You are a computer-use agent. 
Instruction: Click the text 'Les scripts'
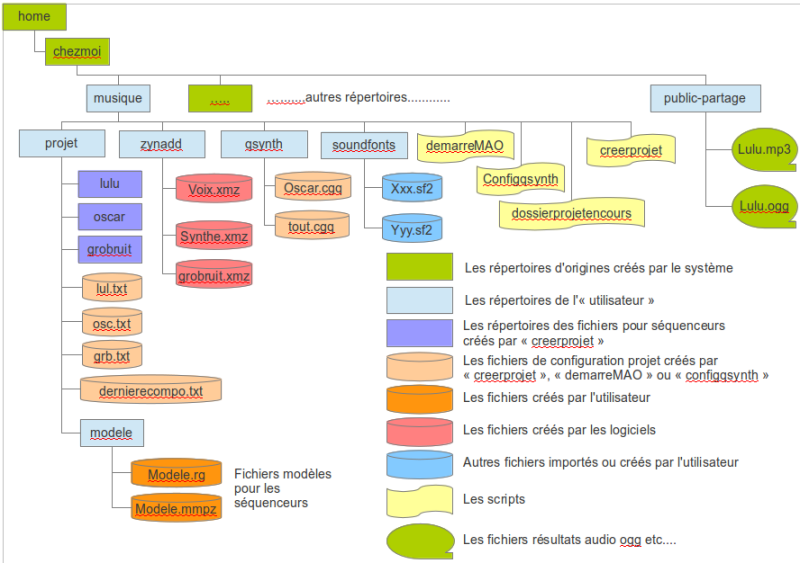[x=494, y=499]
